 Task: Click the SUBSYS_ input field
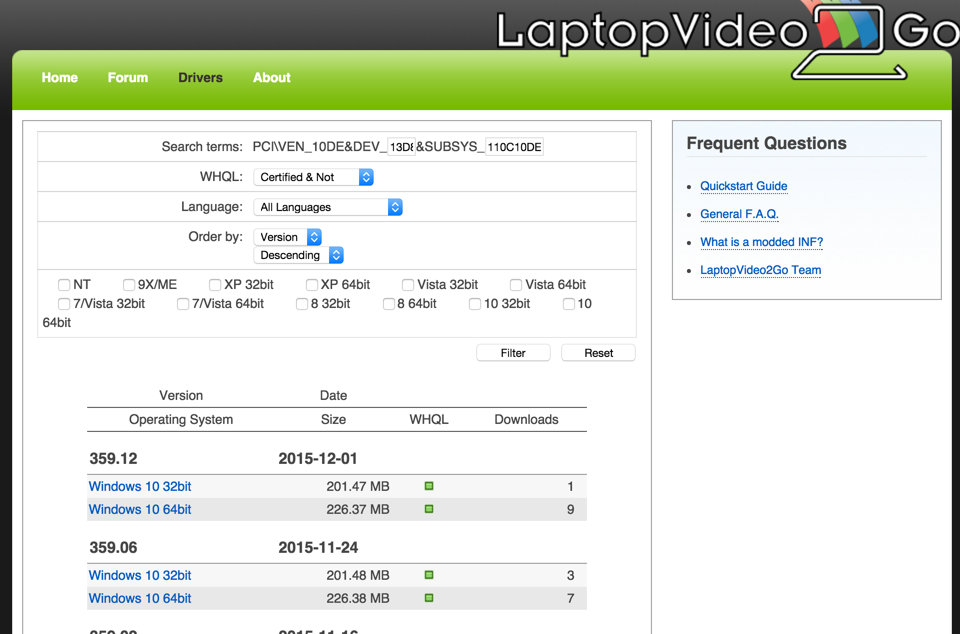point(514,147)
